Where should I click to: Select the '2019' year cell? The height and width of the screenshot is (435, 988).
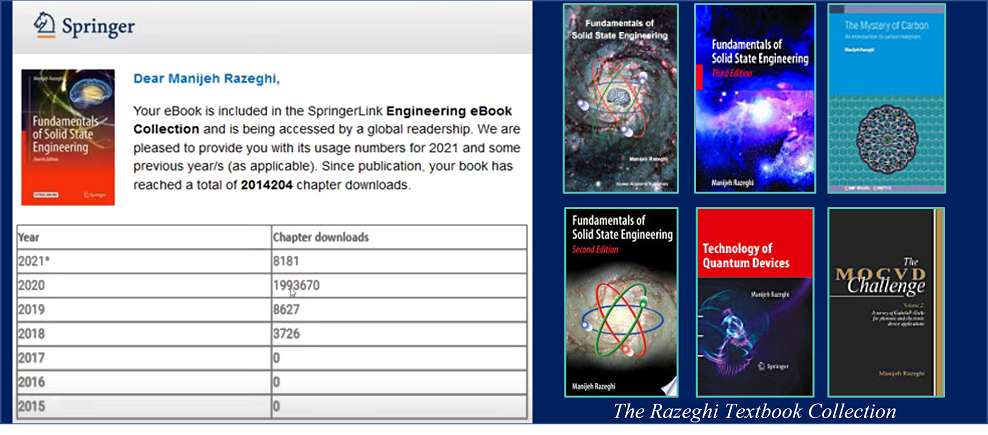[x=144, y=310]
